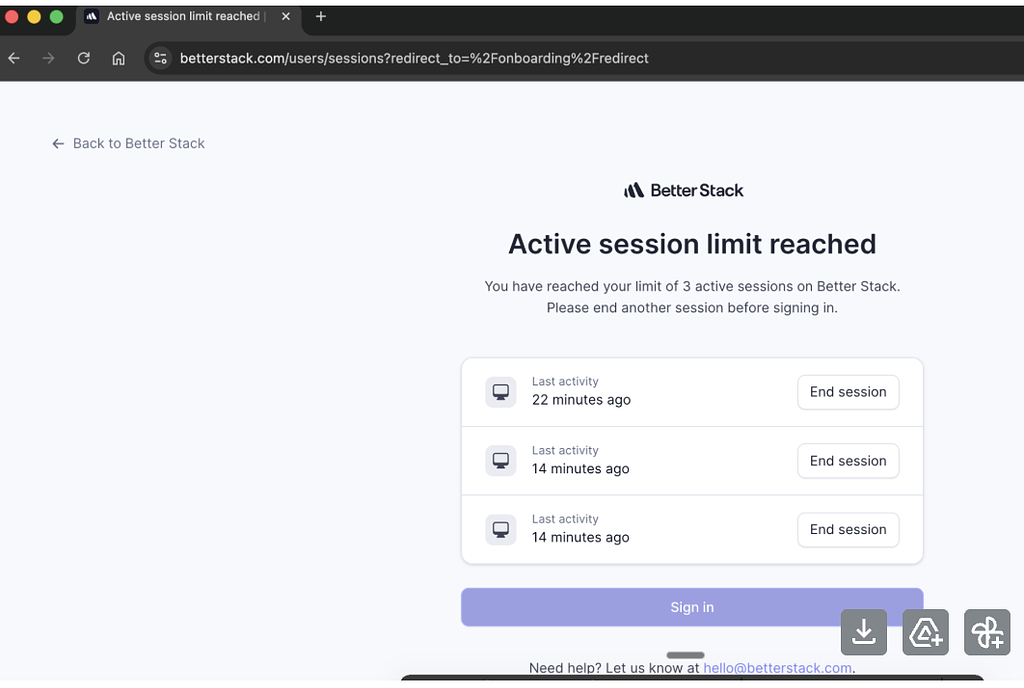Screen dimensions: 1024x688
Task: Go to the browser home page
Action: (x=118, y=58)
